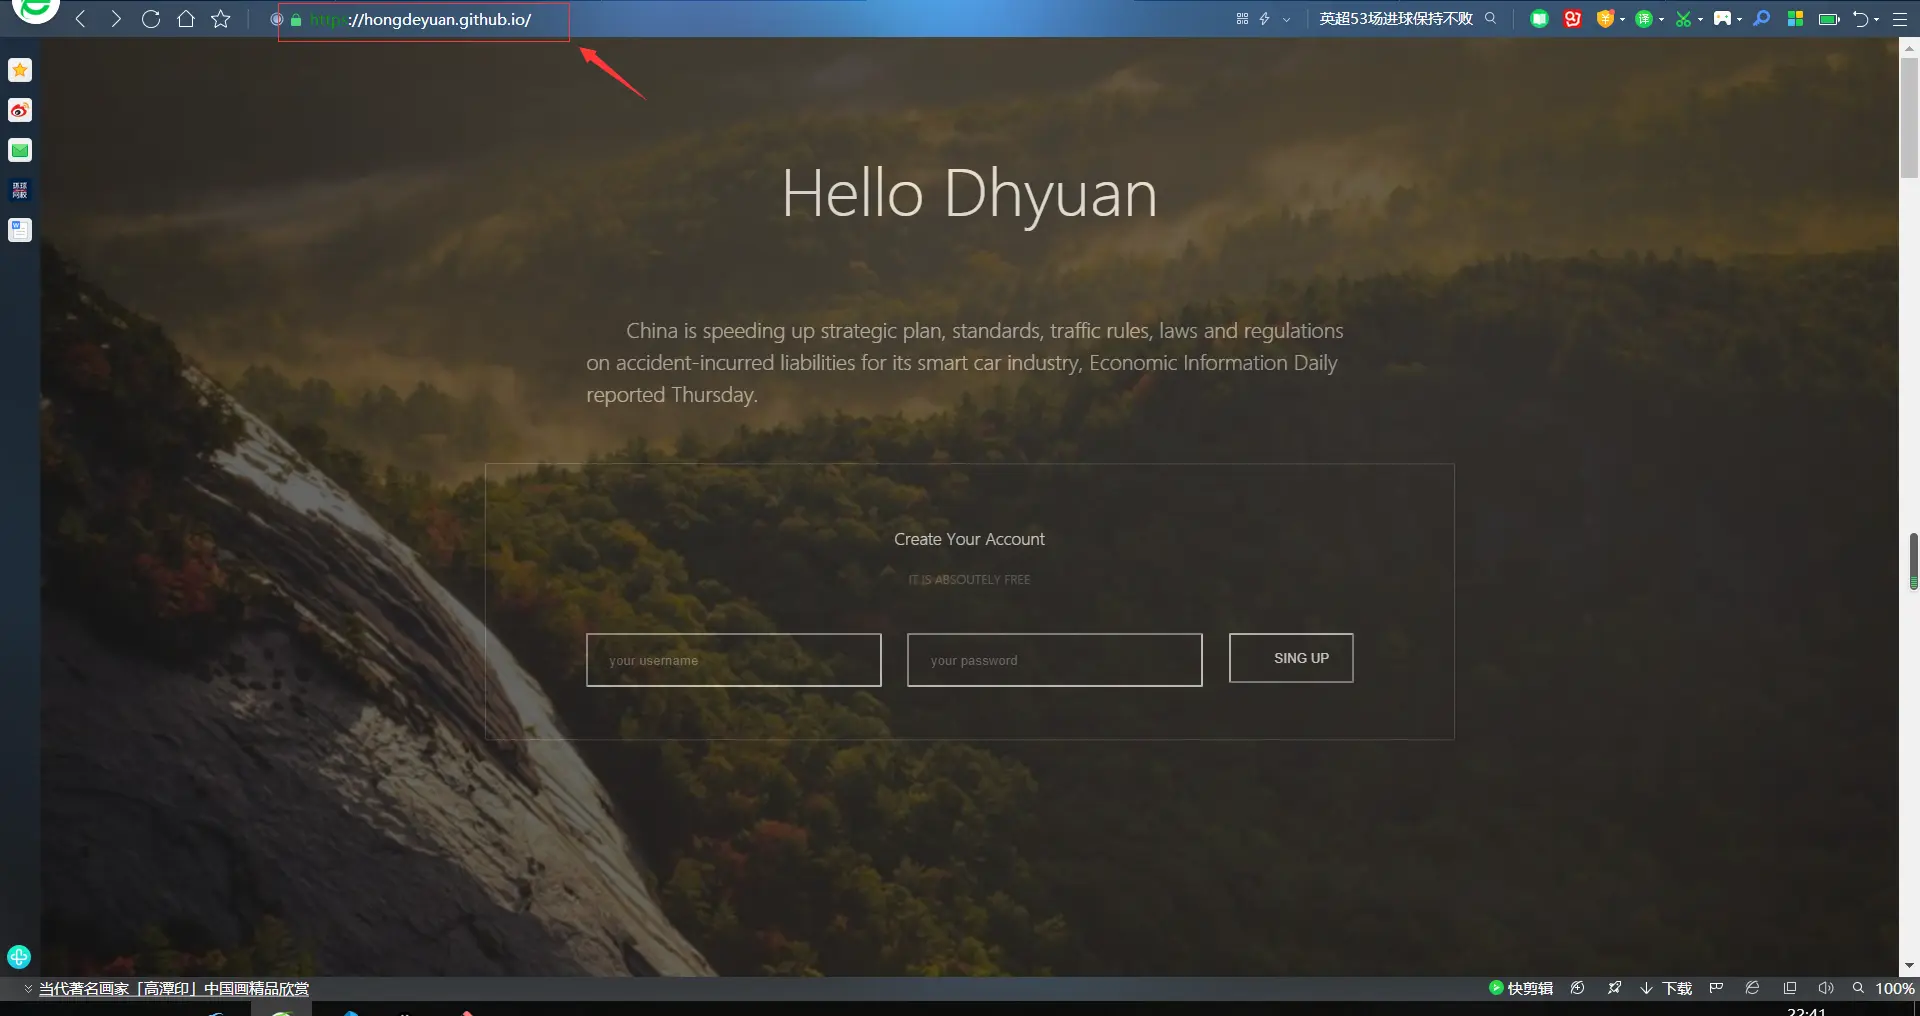Click the green battery icon in the toolbar
The width and height of the screenshot is (1920, 1016).
[x=1829, y=19]
